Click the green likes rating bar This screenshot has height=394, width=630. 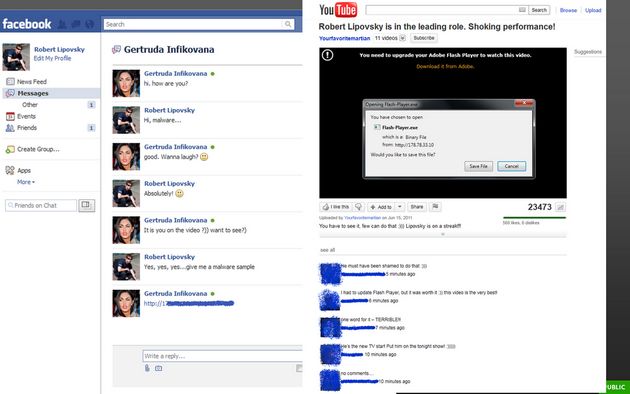tap(534, 218)
